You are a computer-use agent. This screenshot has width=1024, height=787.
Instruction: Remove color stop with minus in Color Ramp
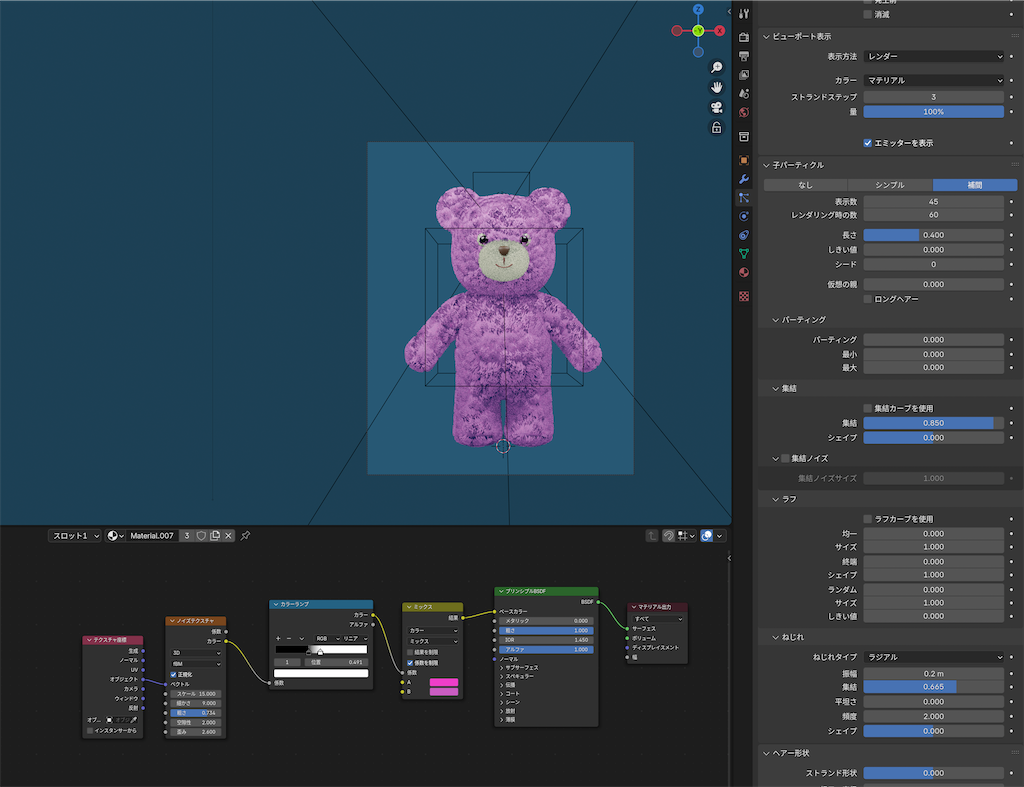289,638
